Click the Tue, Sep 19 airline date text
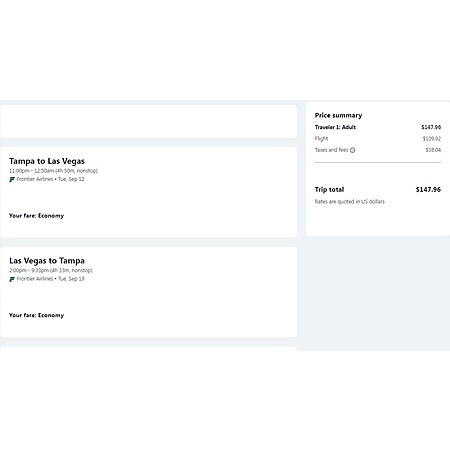This screenshot has width=450, height=450. click(x=71, y=279)
